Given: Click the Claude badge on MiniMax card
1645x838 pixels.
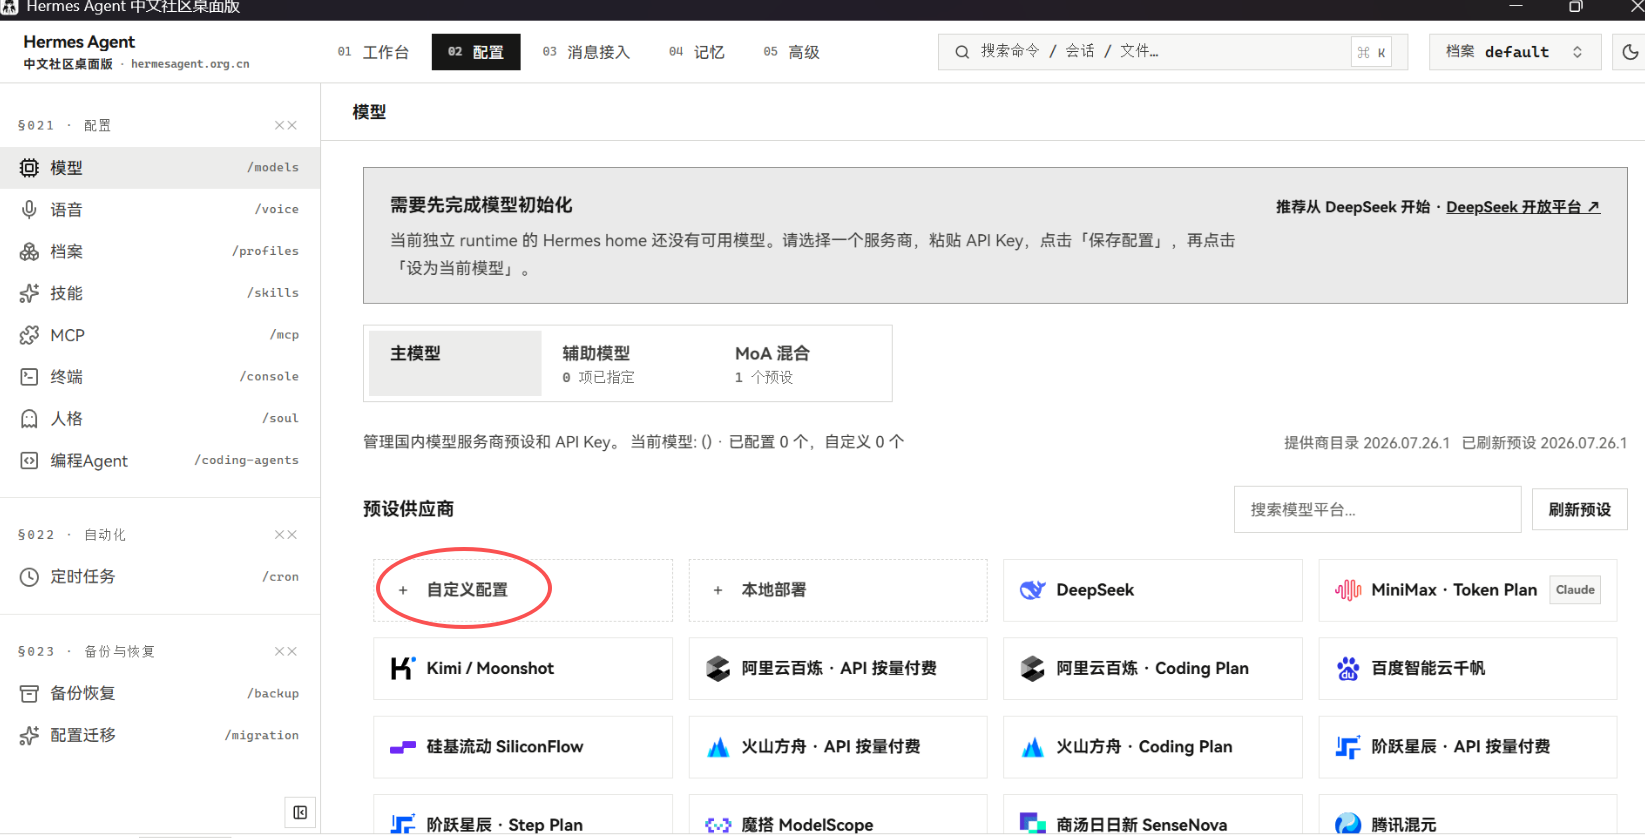Looking at the screenshot, I should tap(1575, 590).
